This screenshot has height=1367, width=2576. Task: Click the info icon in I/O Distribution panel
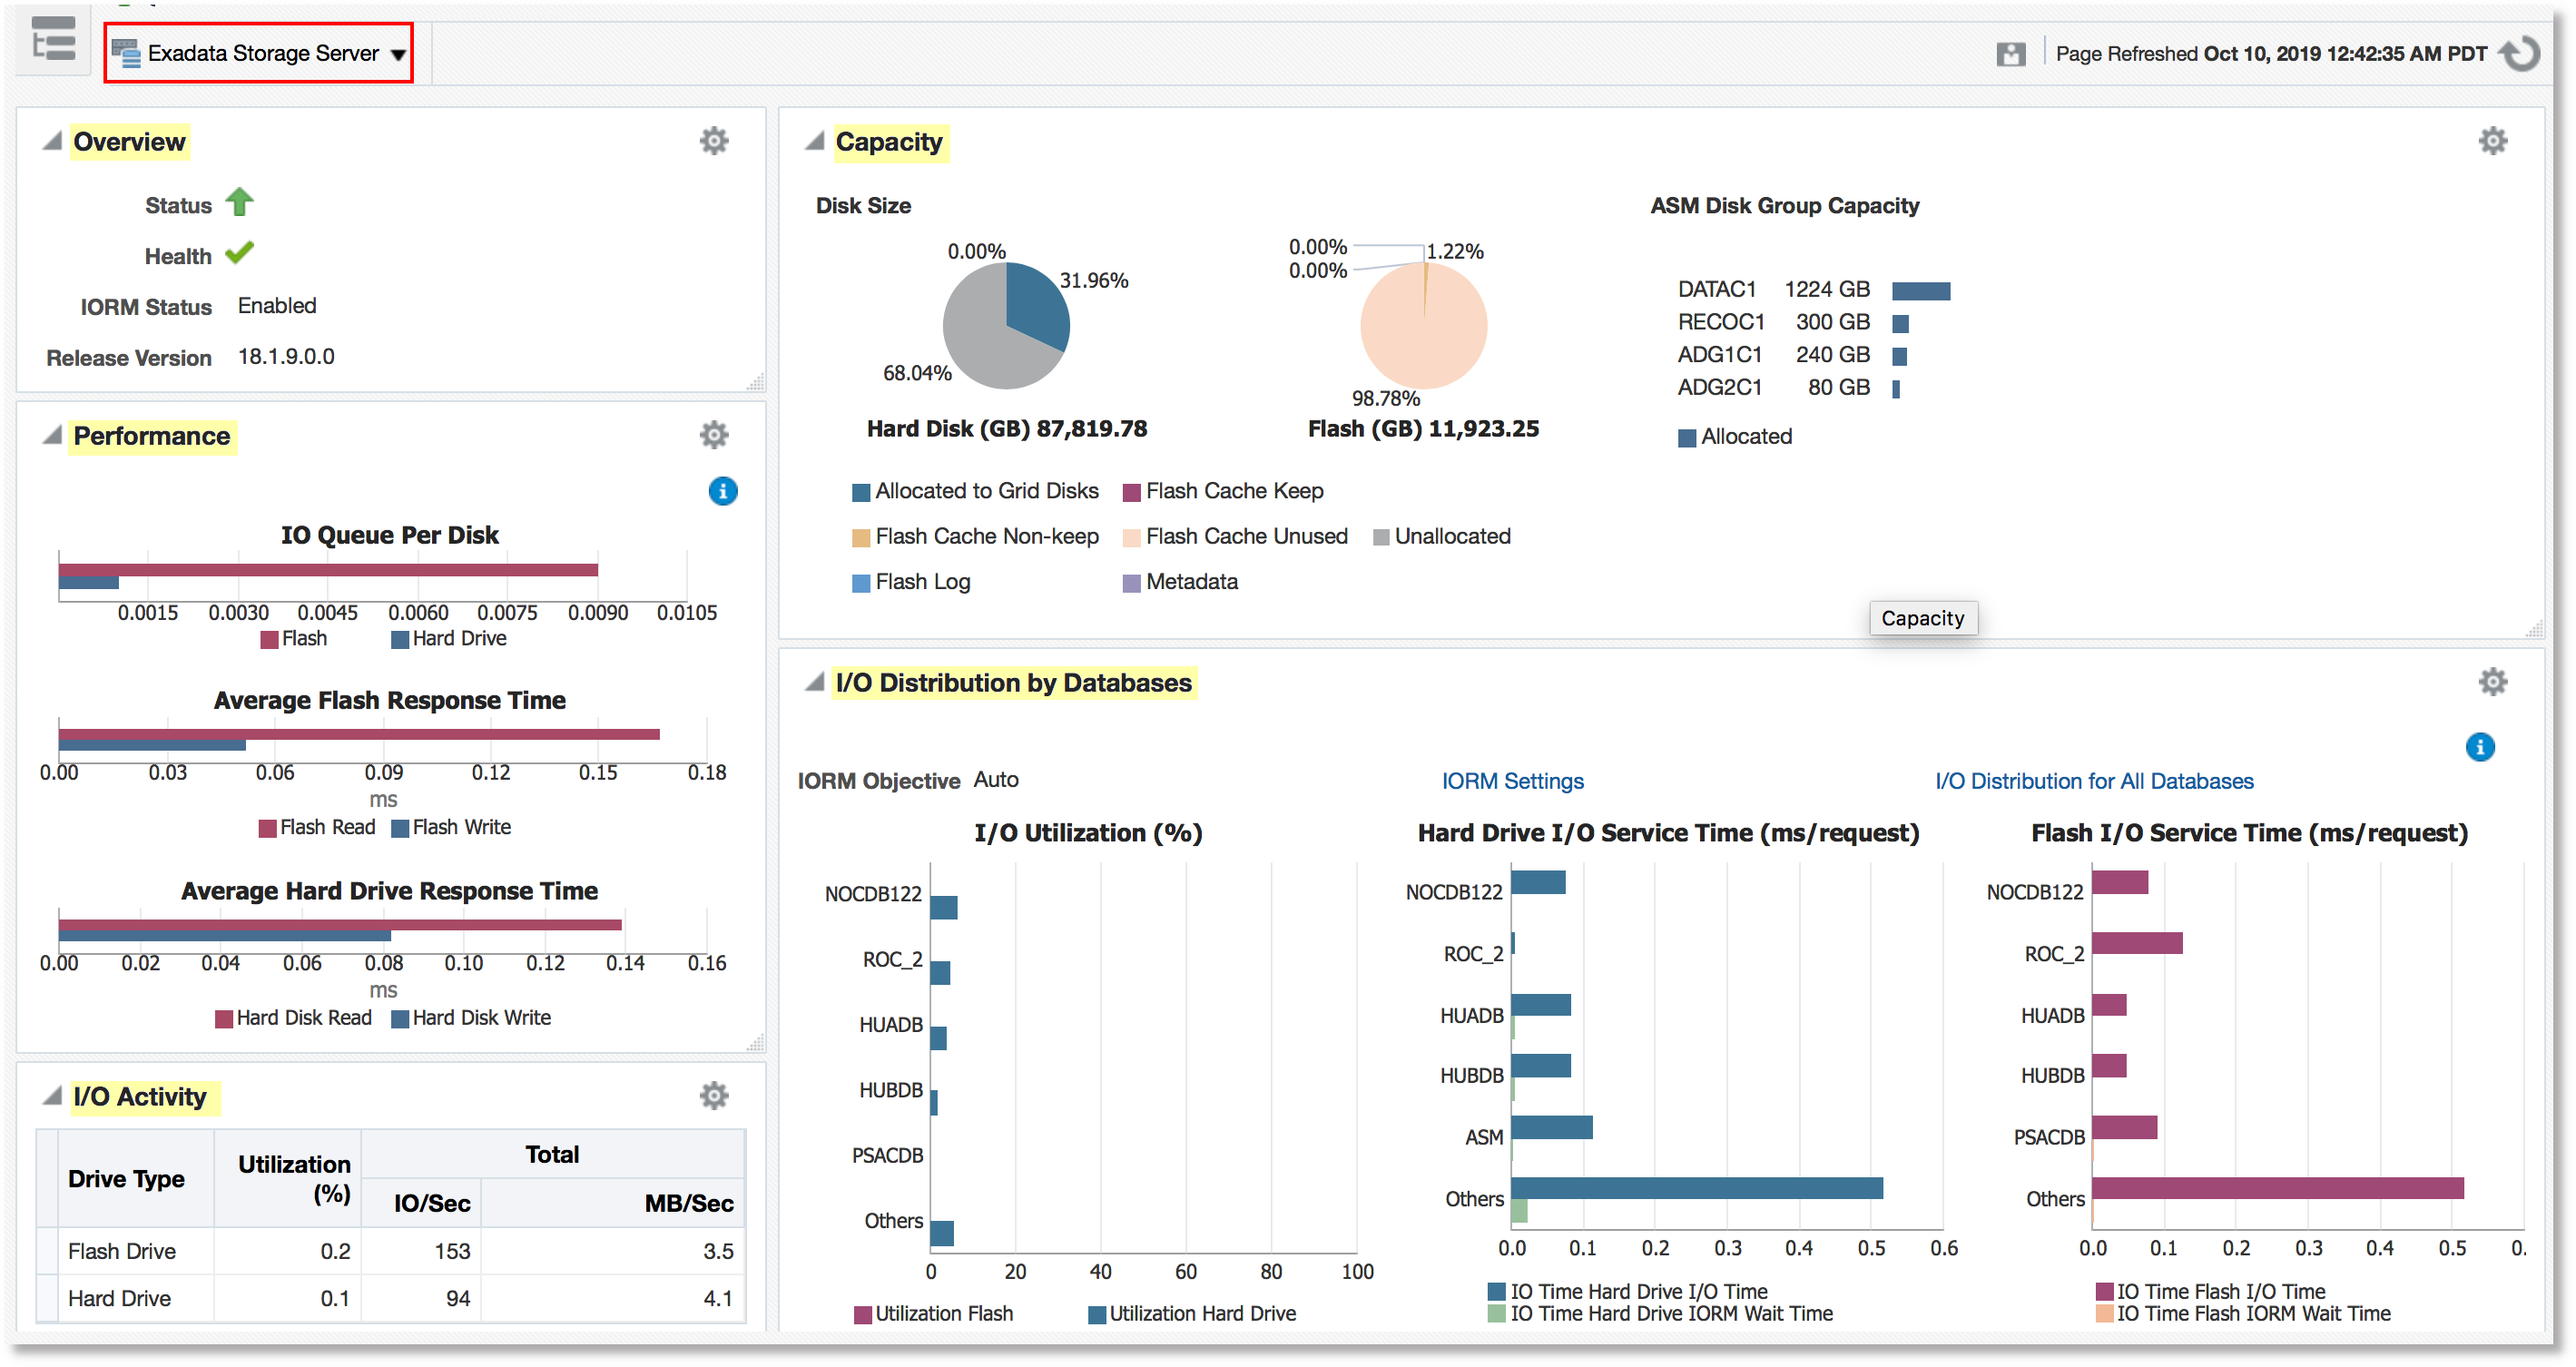coord(2480,747)
